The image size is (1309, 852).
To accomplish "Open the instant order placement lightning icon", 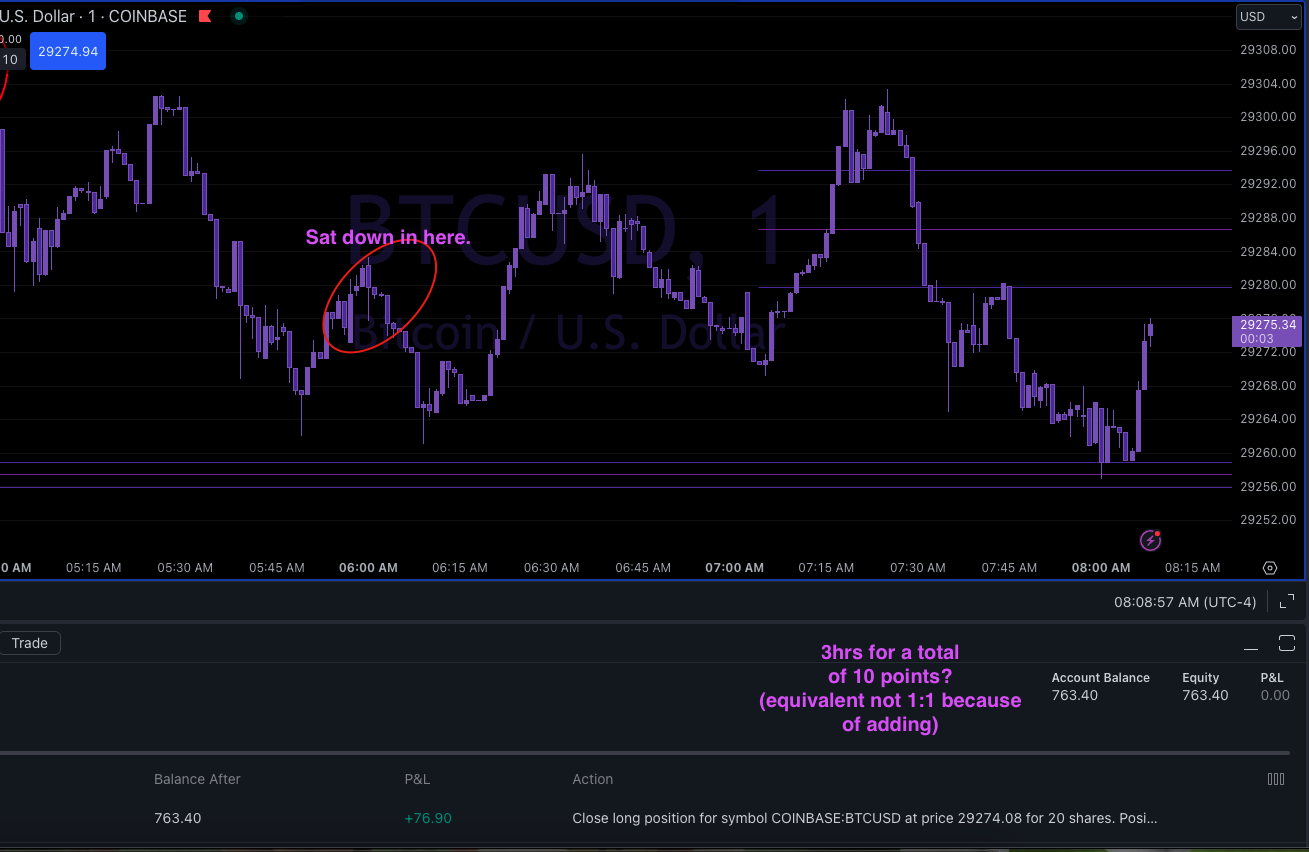I will 1150,540.
